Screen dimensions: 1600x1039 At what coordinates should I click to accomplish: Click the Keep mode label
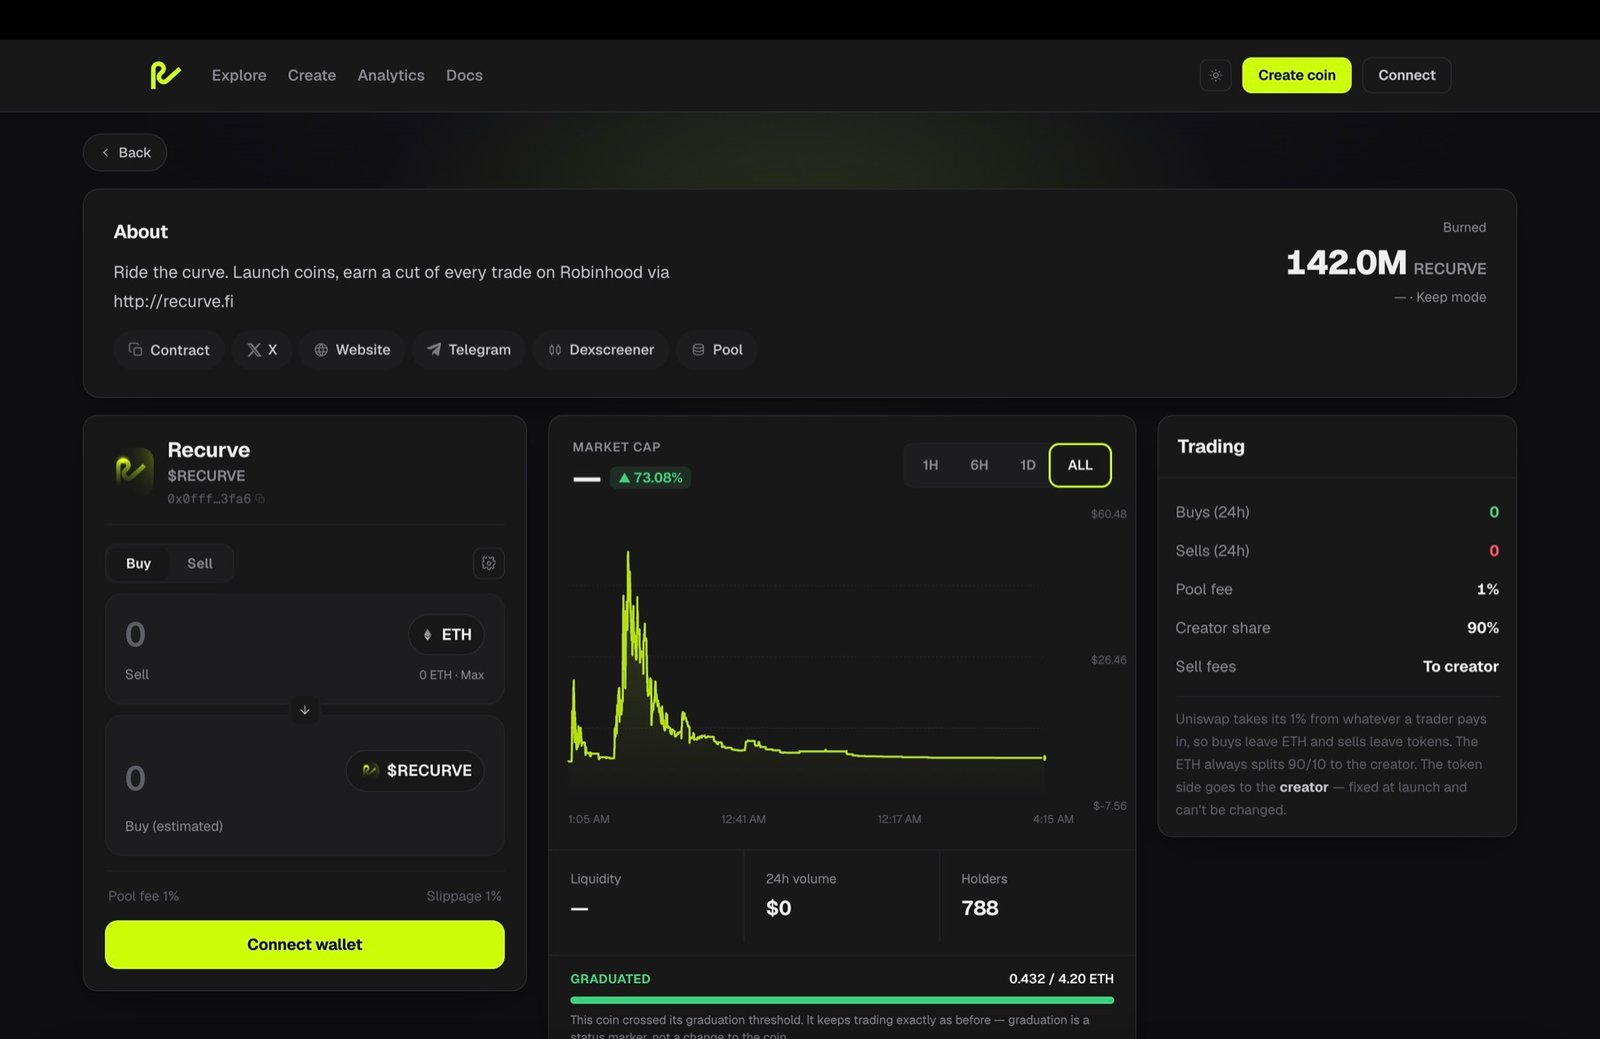coord(1451,297)
